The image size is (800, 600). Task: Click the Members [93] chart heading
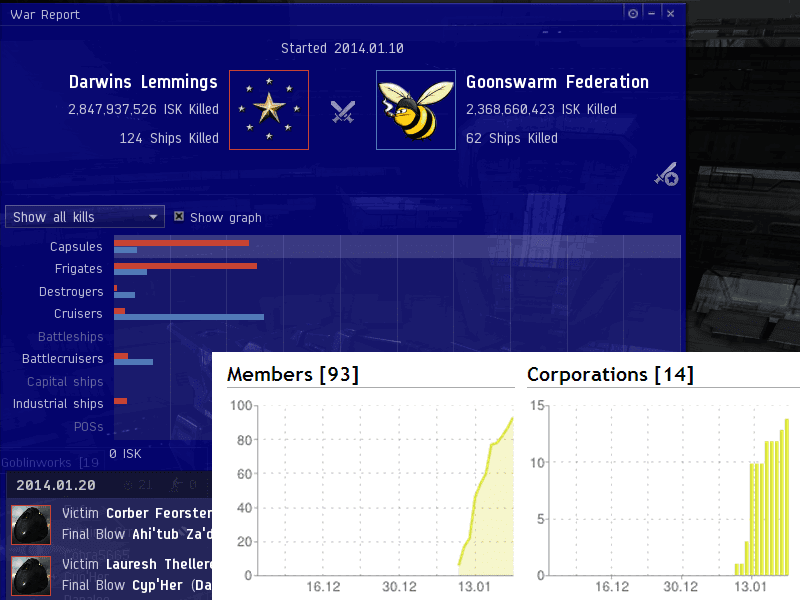293,374
